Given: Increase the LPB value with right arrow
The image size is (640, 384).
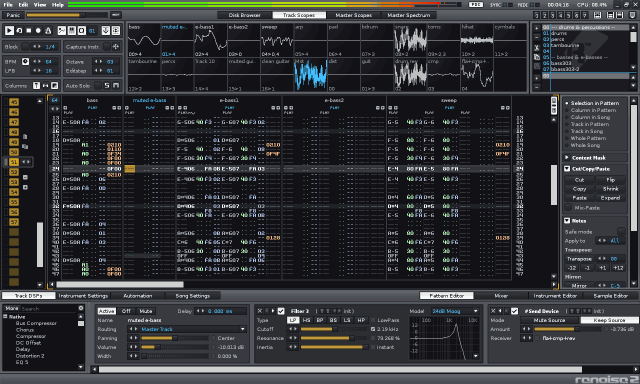Looking at the screenshot, I should [x=40, y=71].
